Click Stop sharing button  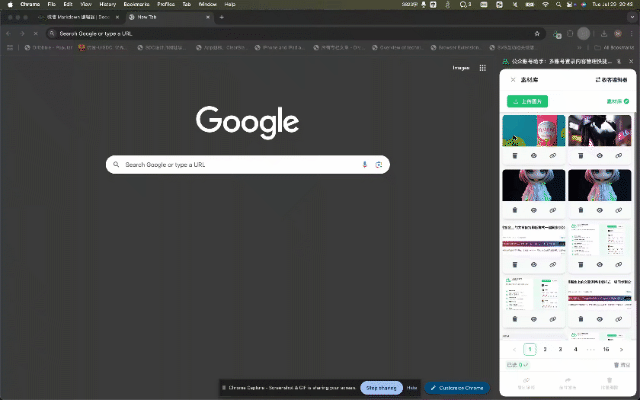click(x=381, y=388)
